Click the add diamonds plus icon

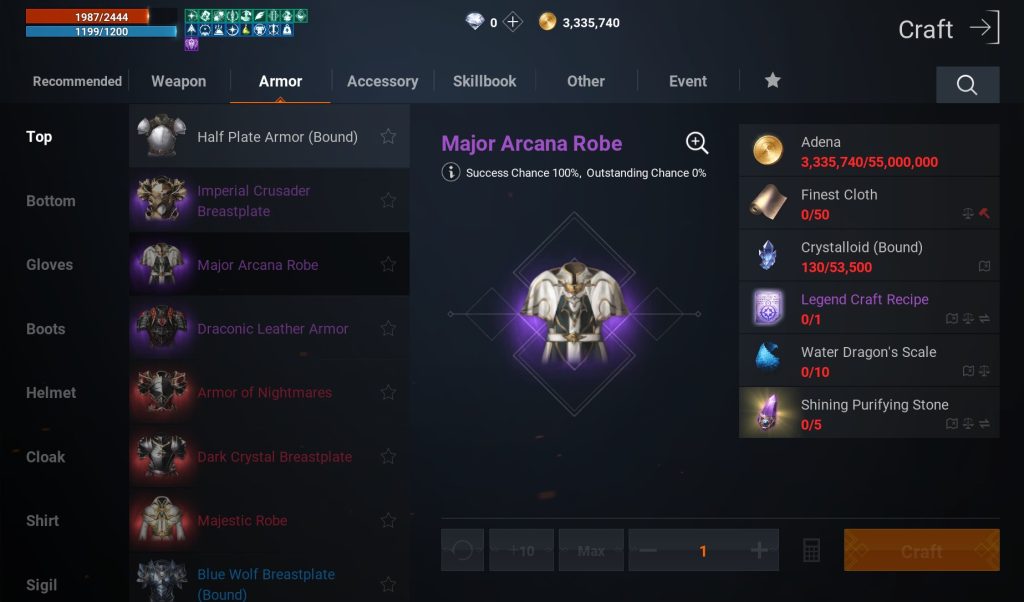pos(513,22)
